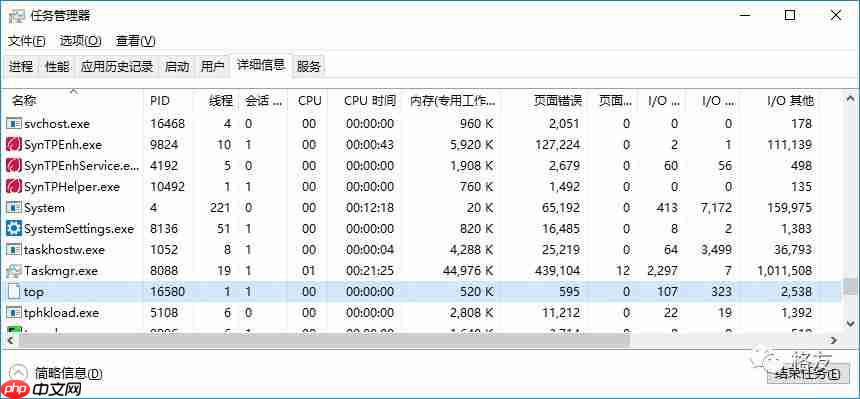
Task: Click the blank file icon beside top
Action: coord(13,291)
